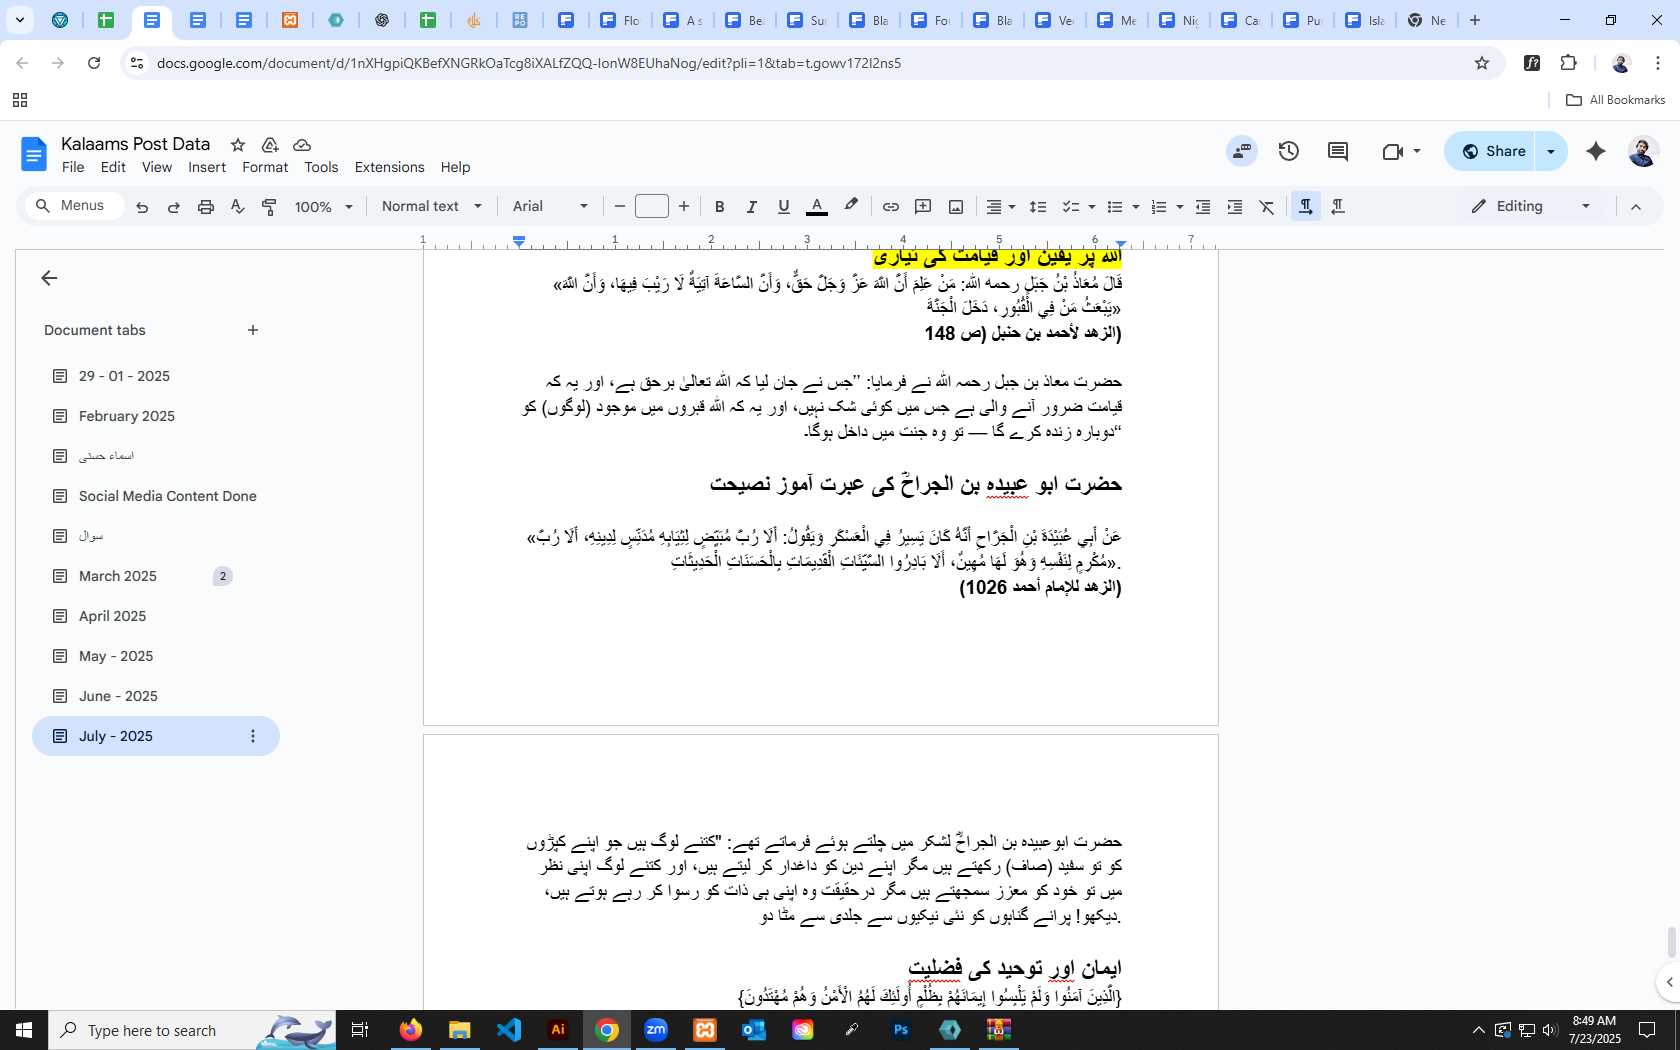Screen dimensions: 1680x1050
Task: Open Share options dropdown arrow
Action: pyautogui.click(x=1551, y=151)
